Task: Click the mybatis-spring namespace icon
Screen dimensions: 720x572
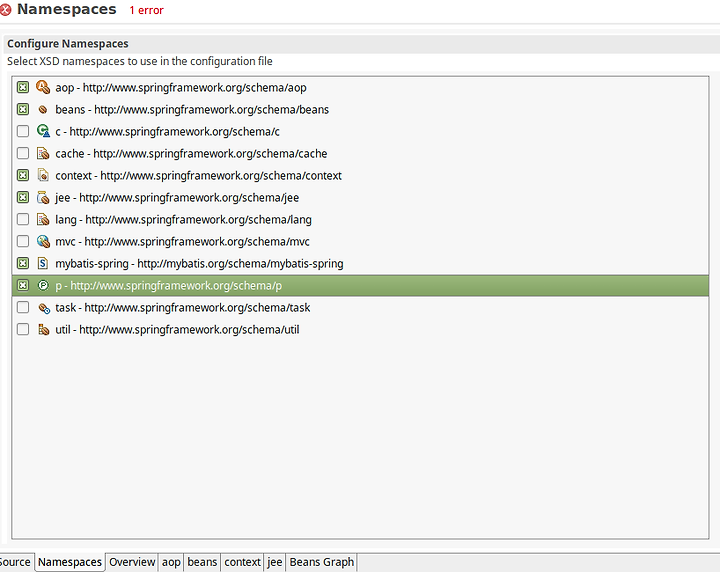Action: (x=43, y=264)
